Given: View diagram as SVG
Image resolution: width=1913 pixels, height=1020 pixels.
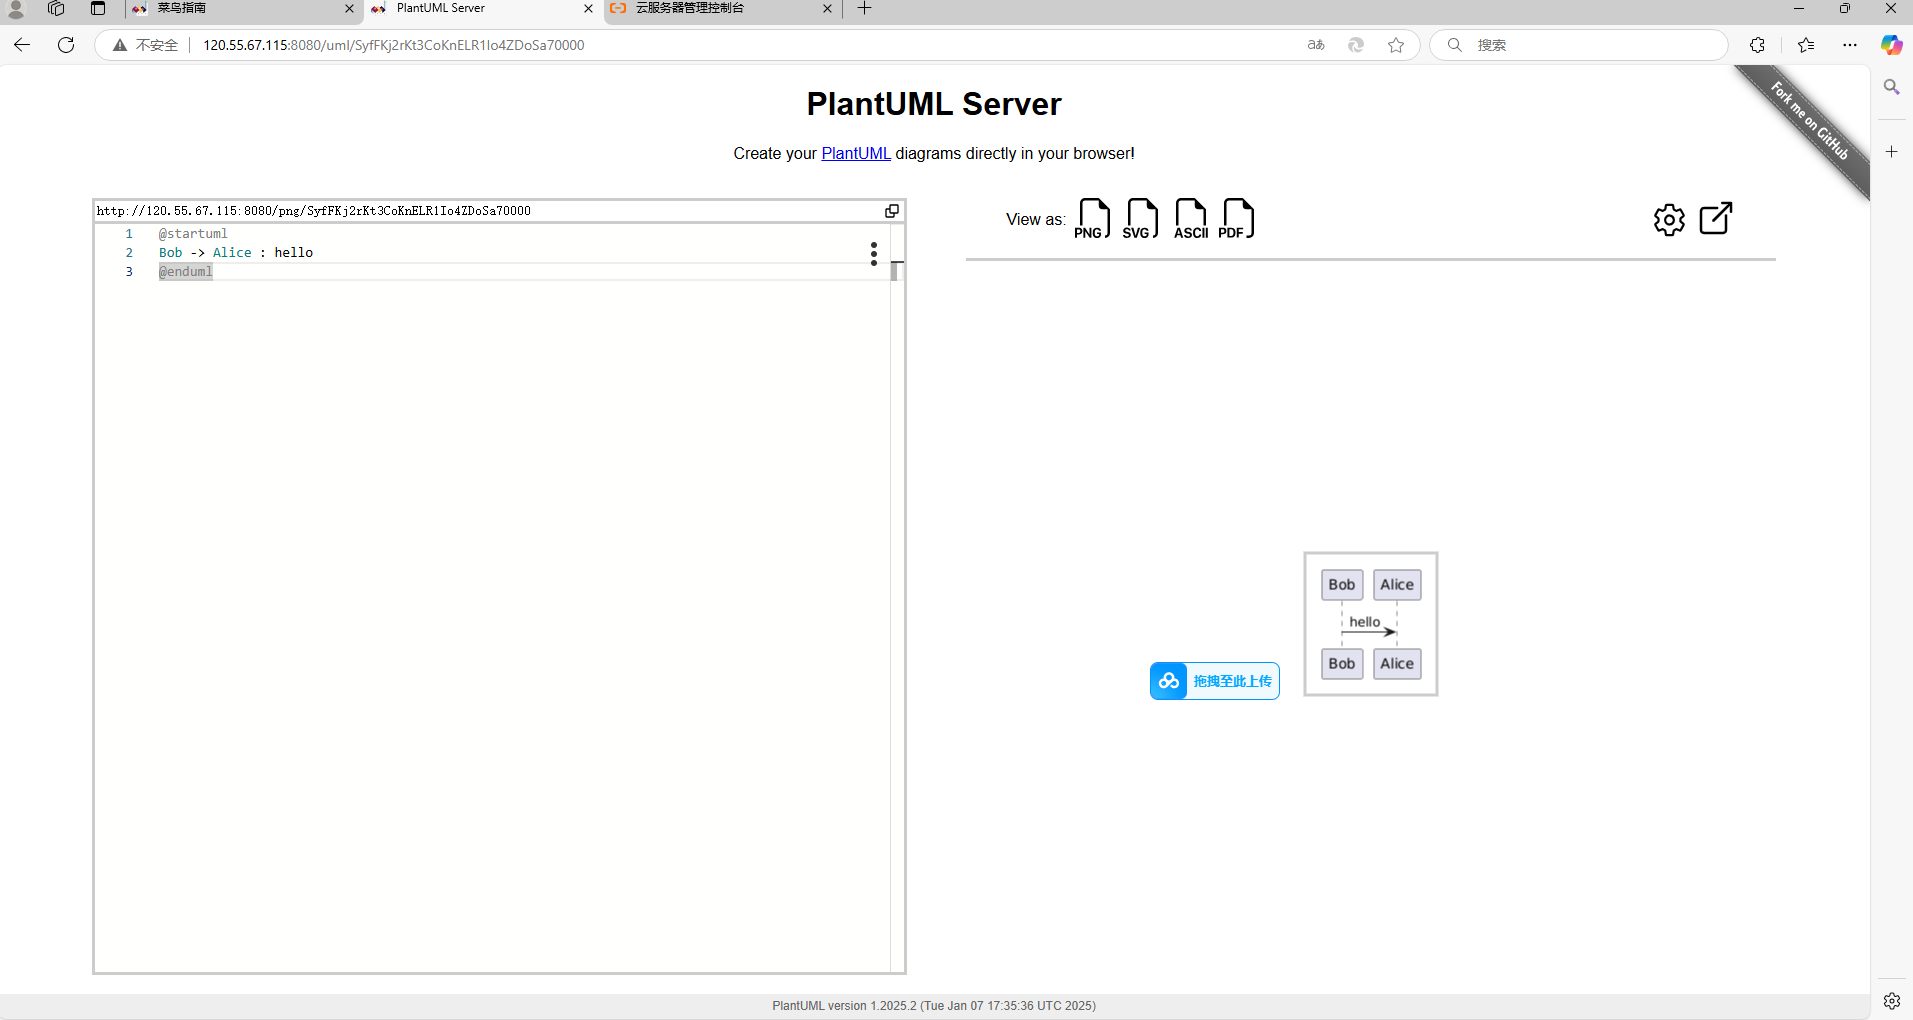Looking at the screenshot, I should click(x=1141, y=219).
